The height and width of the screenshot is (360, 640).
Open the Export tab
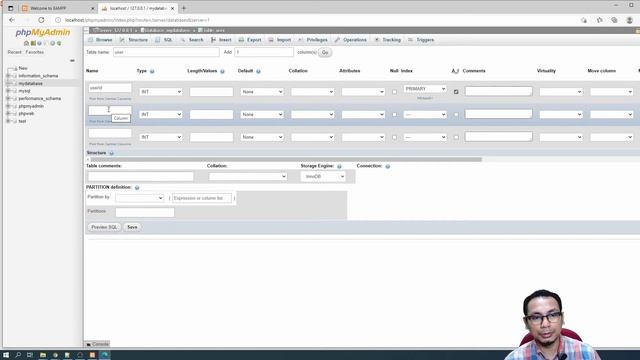pos(250,40)
